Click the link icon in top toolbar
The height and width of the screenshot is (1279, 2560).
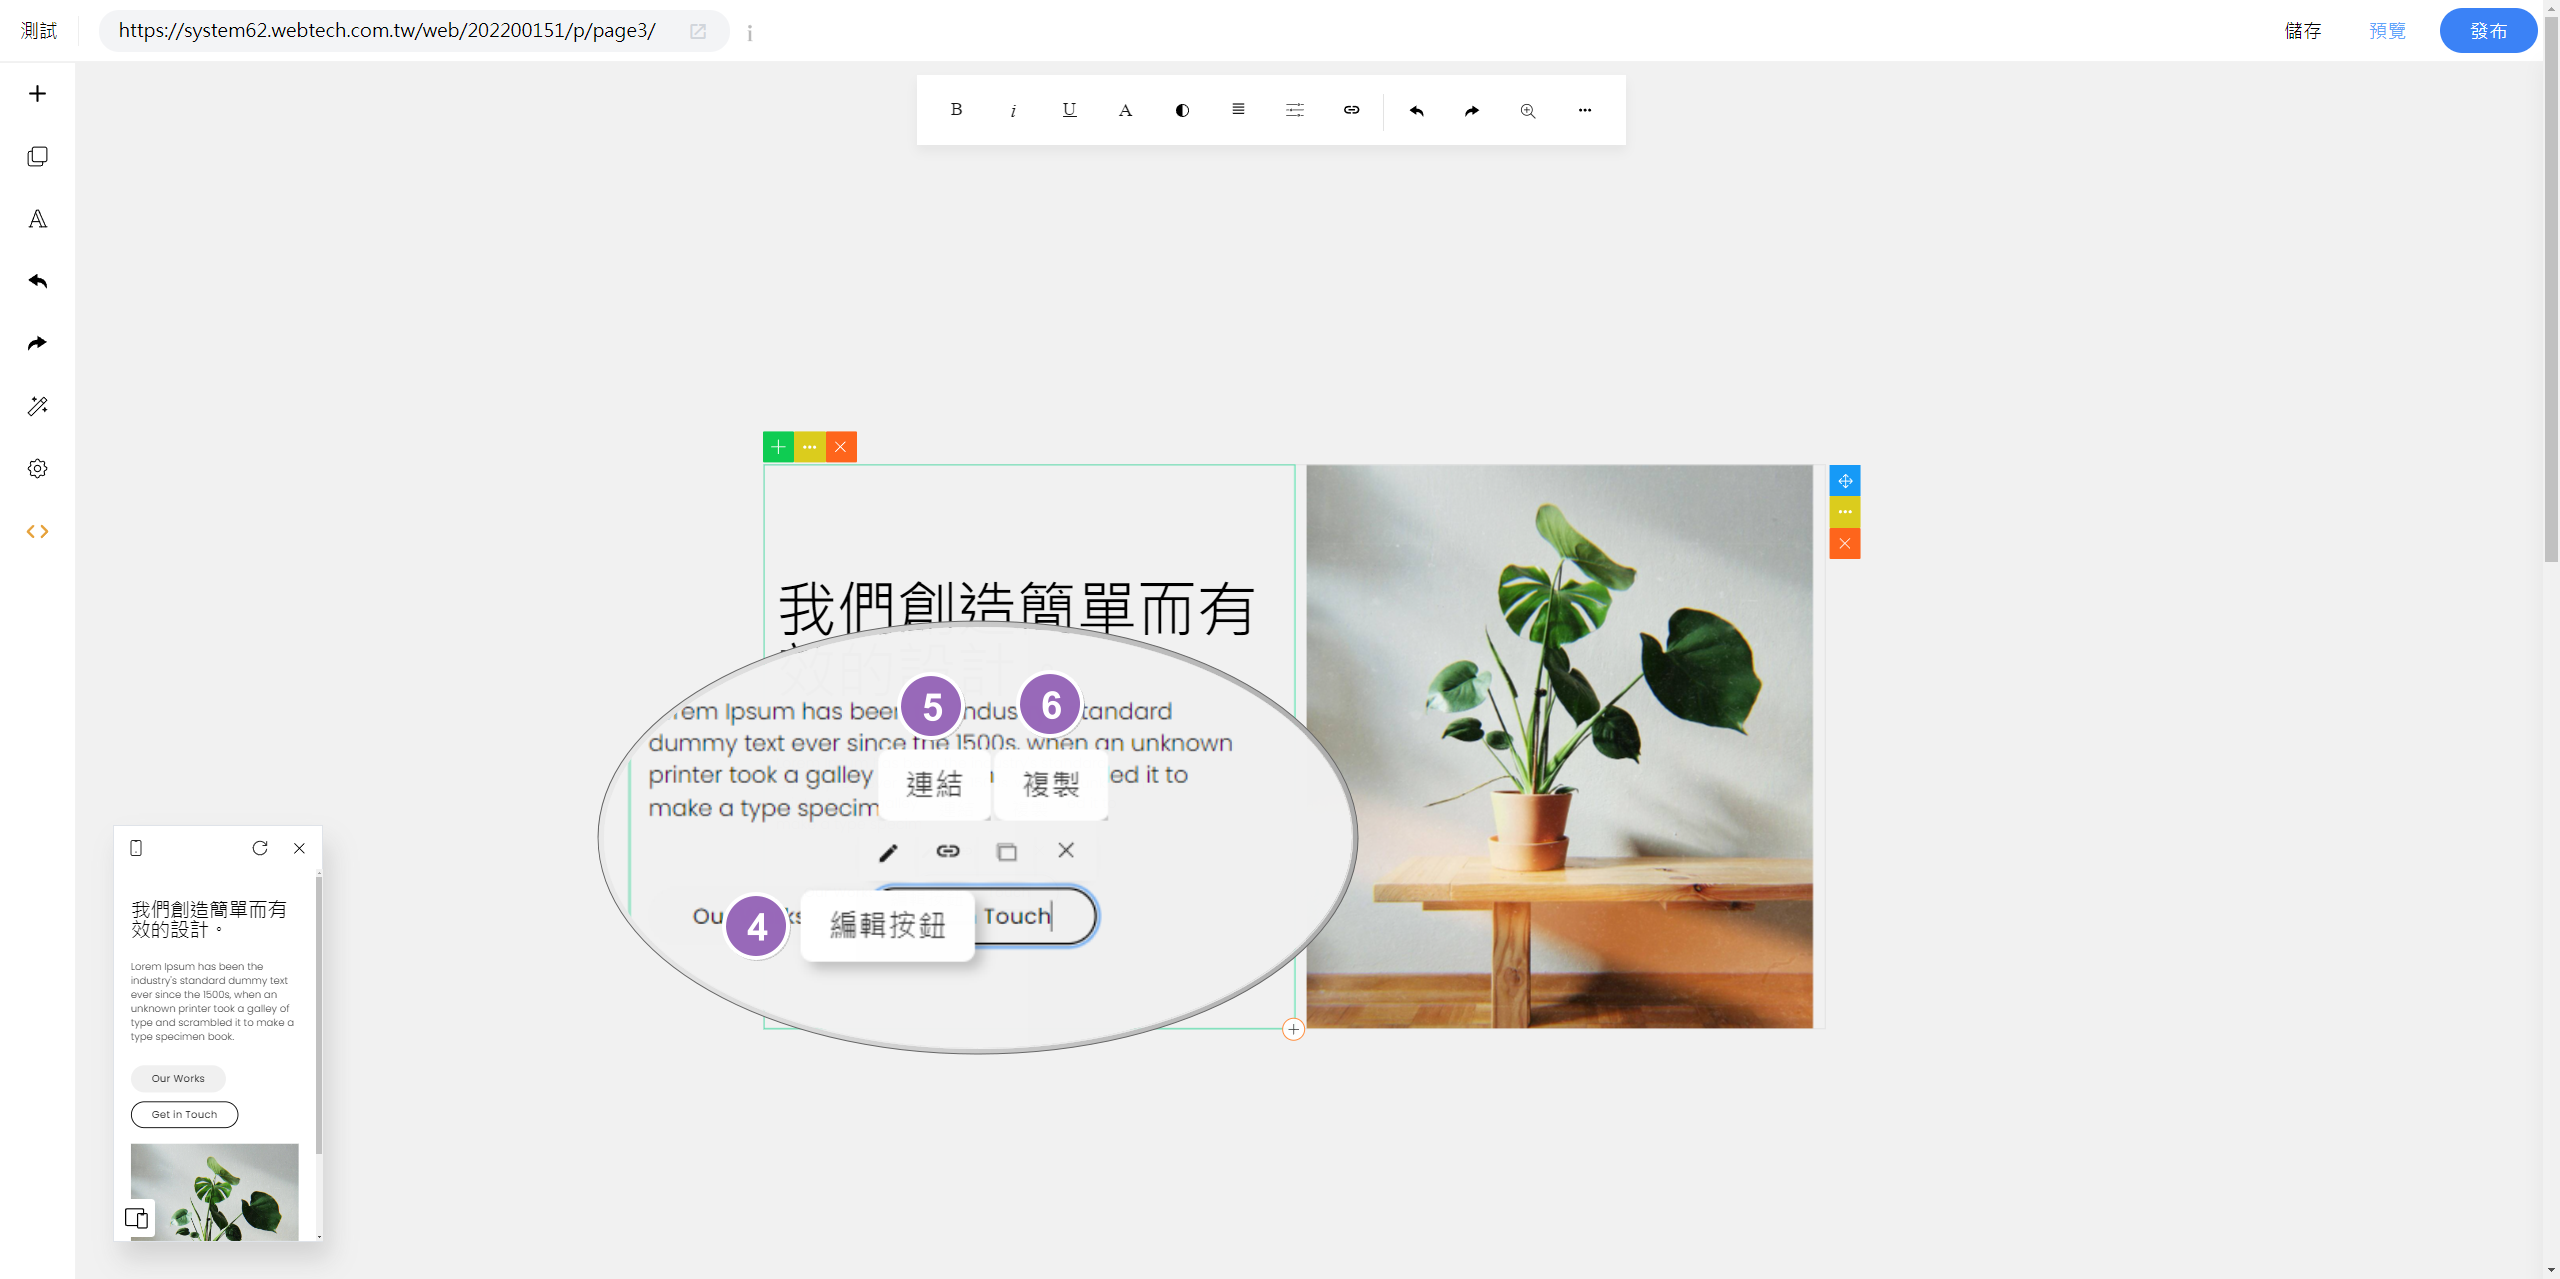pos(1351,110)
